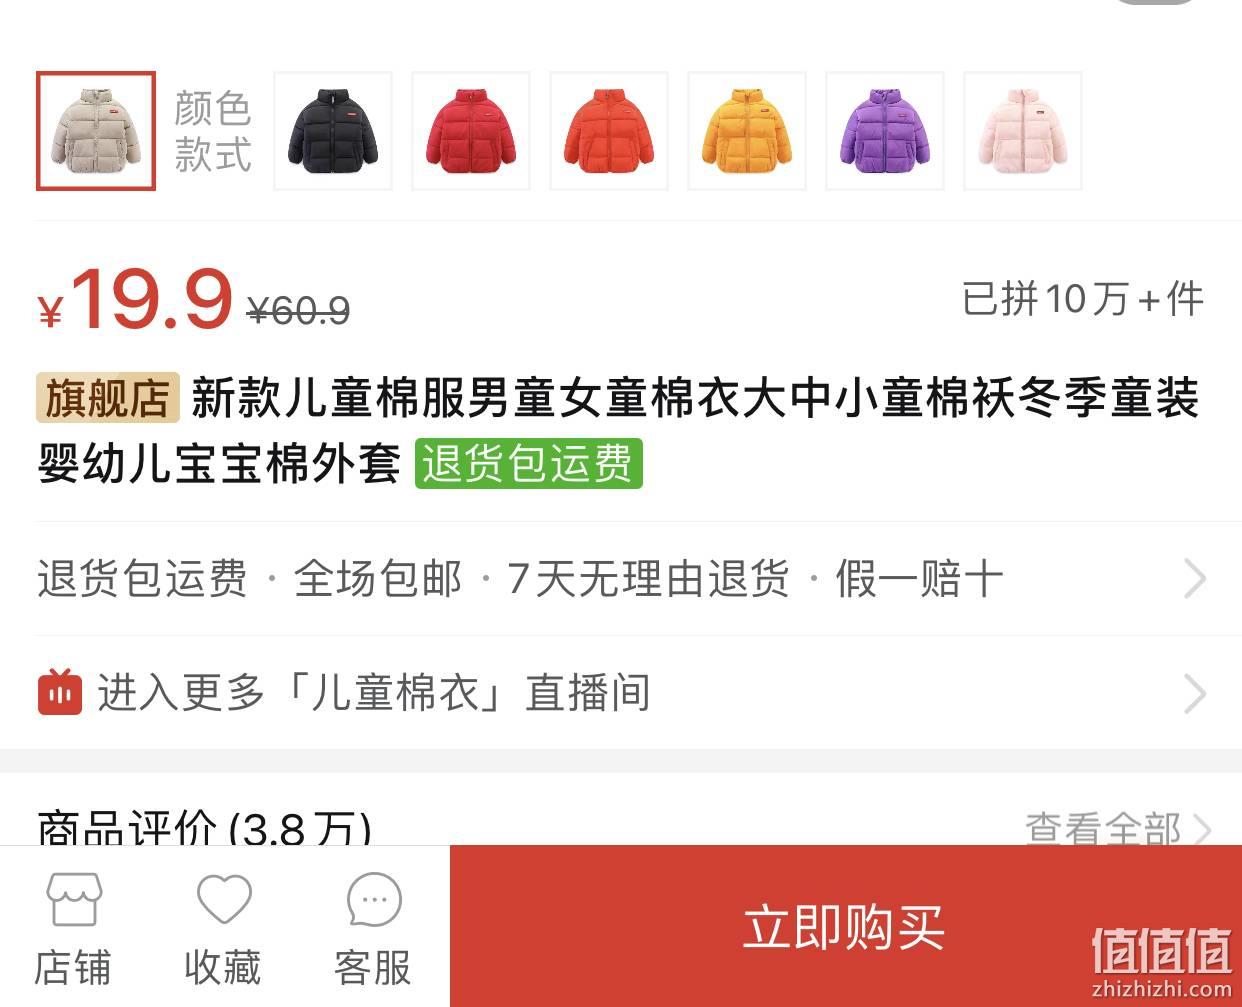The height and width of the screenshot is (1007, 1242).
Task: Tap the 旗舰店 flagship store badge
Action: tap(108, 398)
